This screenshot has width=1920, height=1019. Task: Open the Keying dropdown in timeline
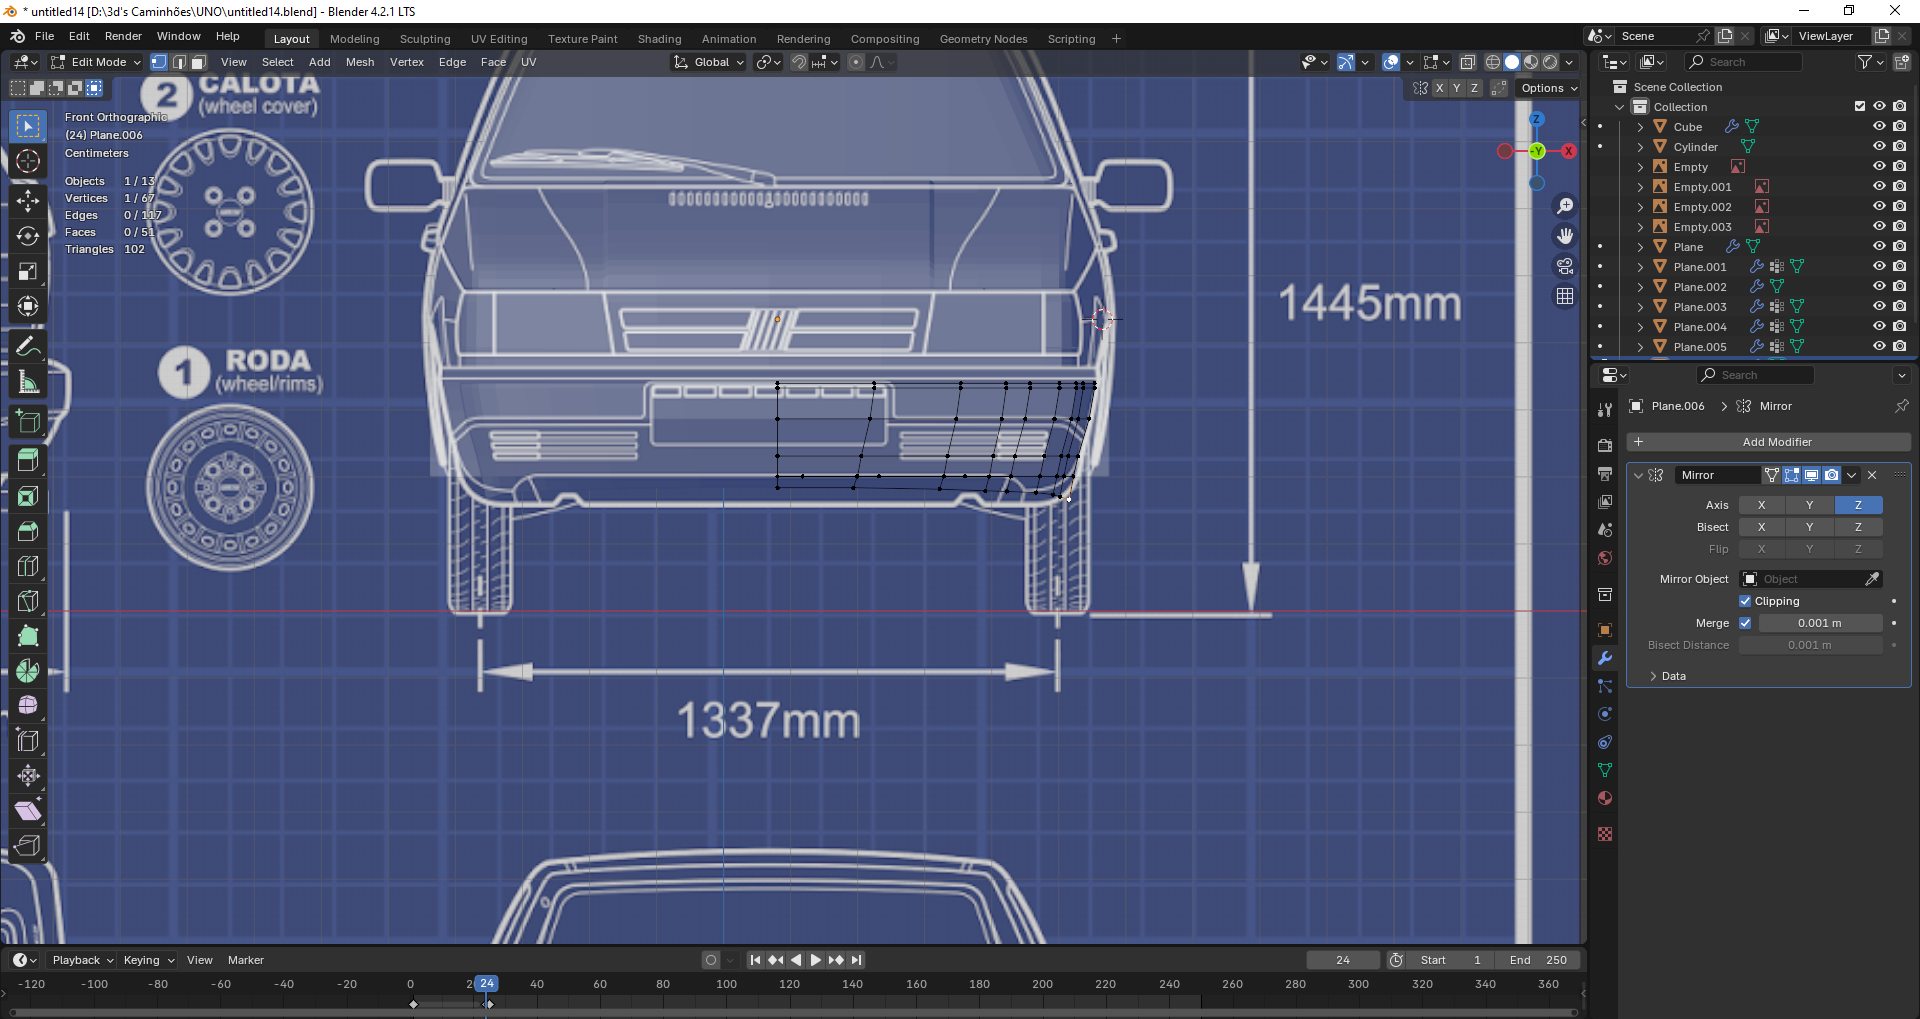[x=149, y=960]
